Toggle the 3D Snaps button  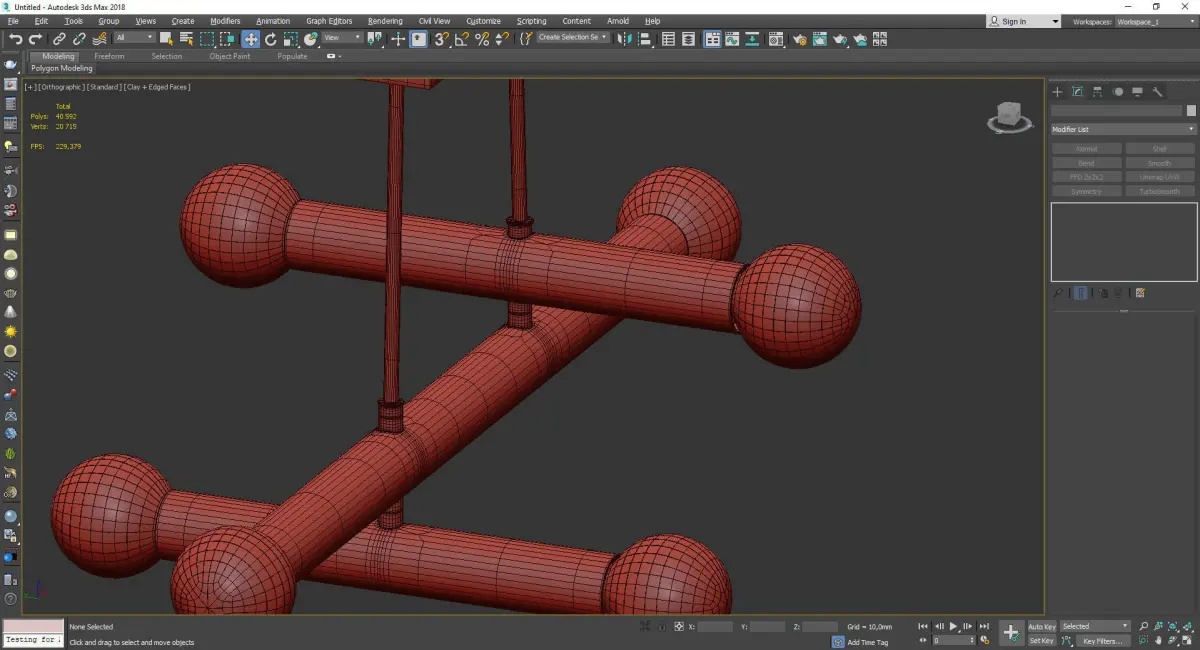tap(441, 39)
